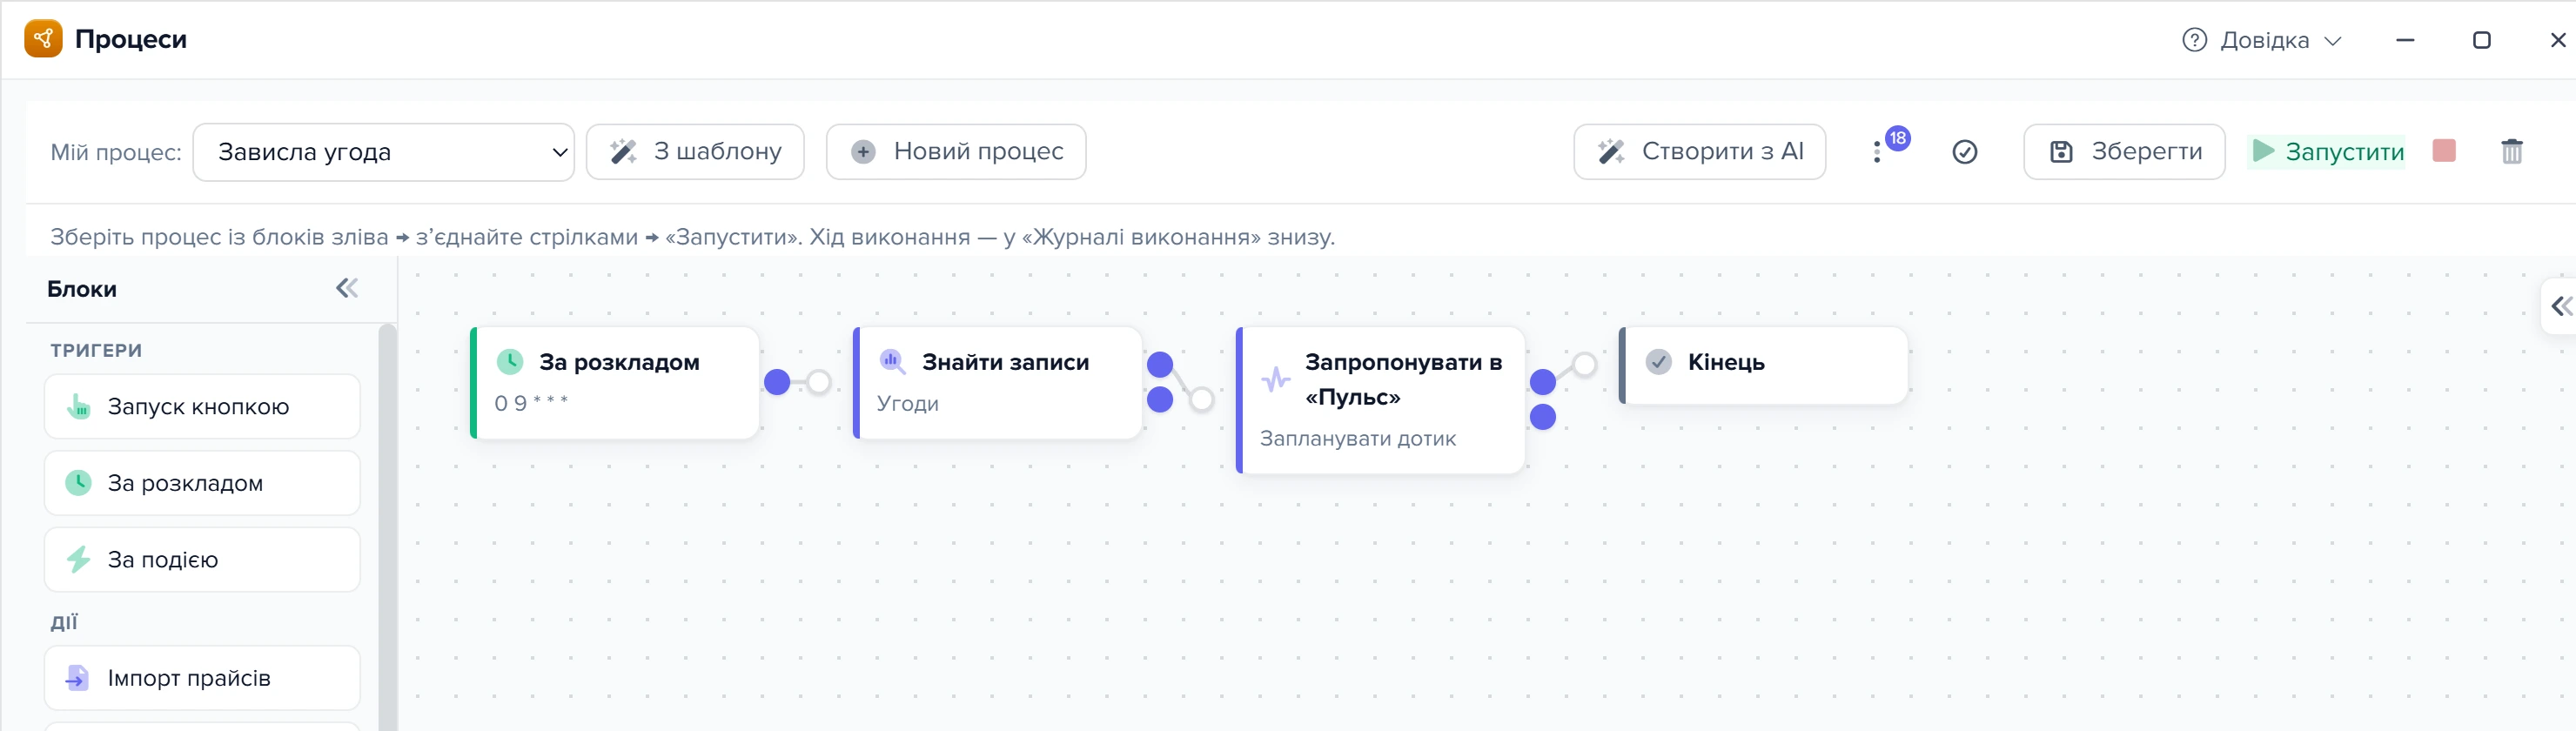Screen dimensions: 2576x731
Task: Click the orange Процеси app logo icon
Action: coord(43,39)
